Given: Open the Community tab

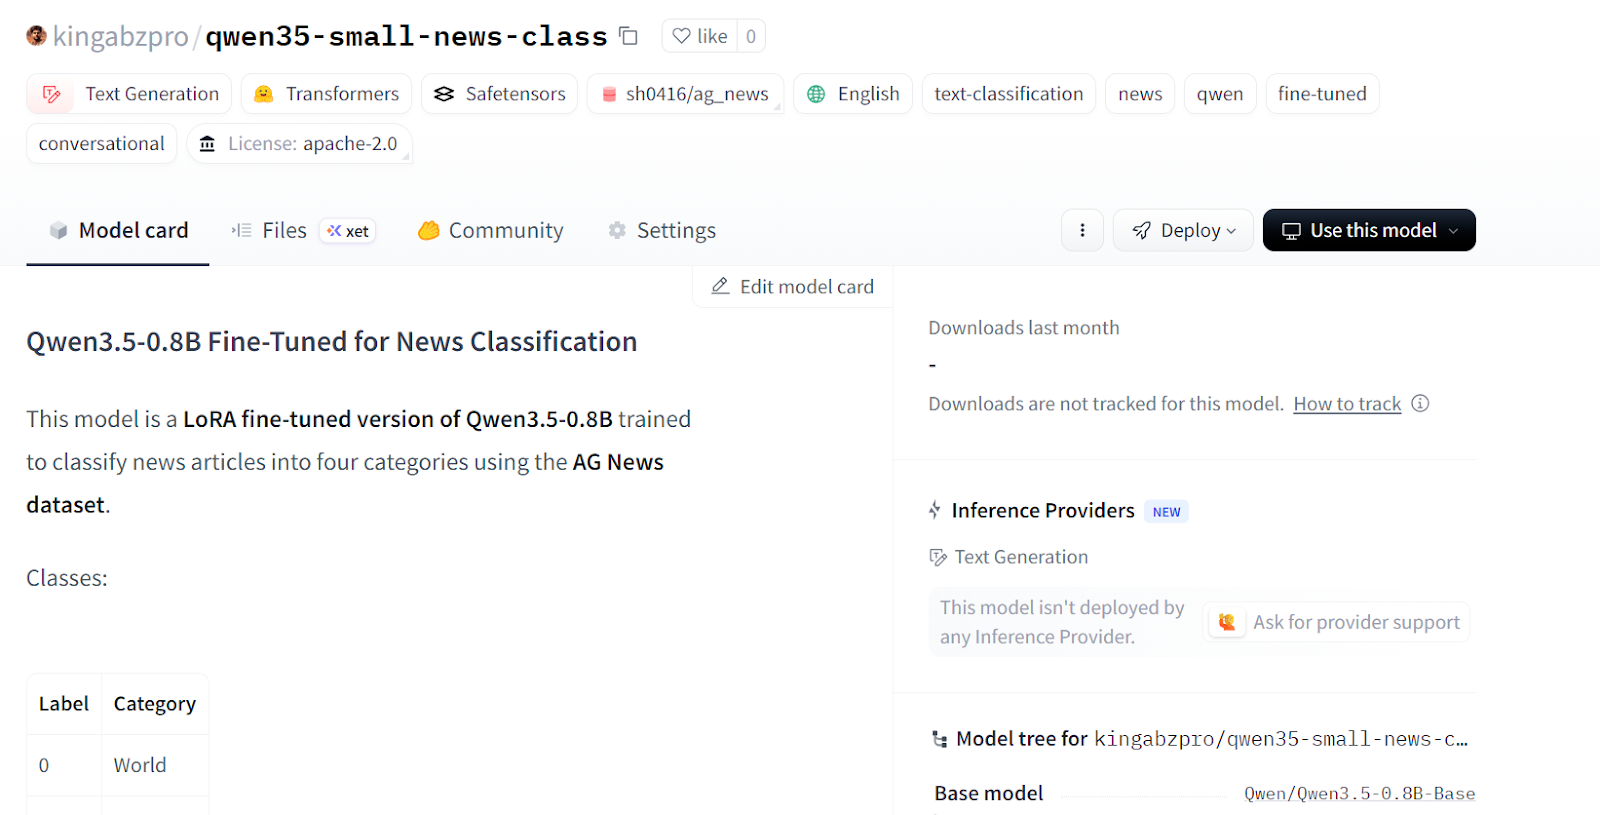Looking at the screenshot, I should click(490, 231).
